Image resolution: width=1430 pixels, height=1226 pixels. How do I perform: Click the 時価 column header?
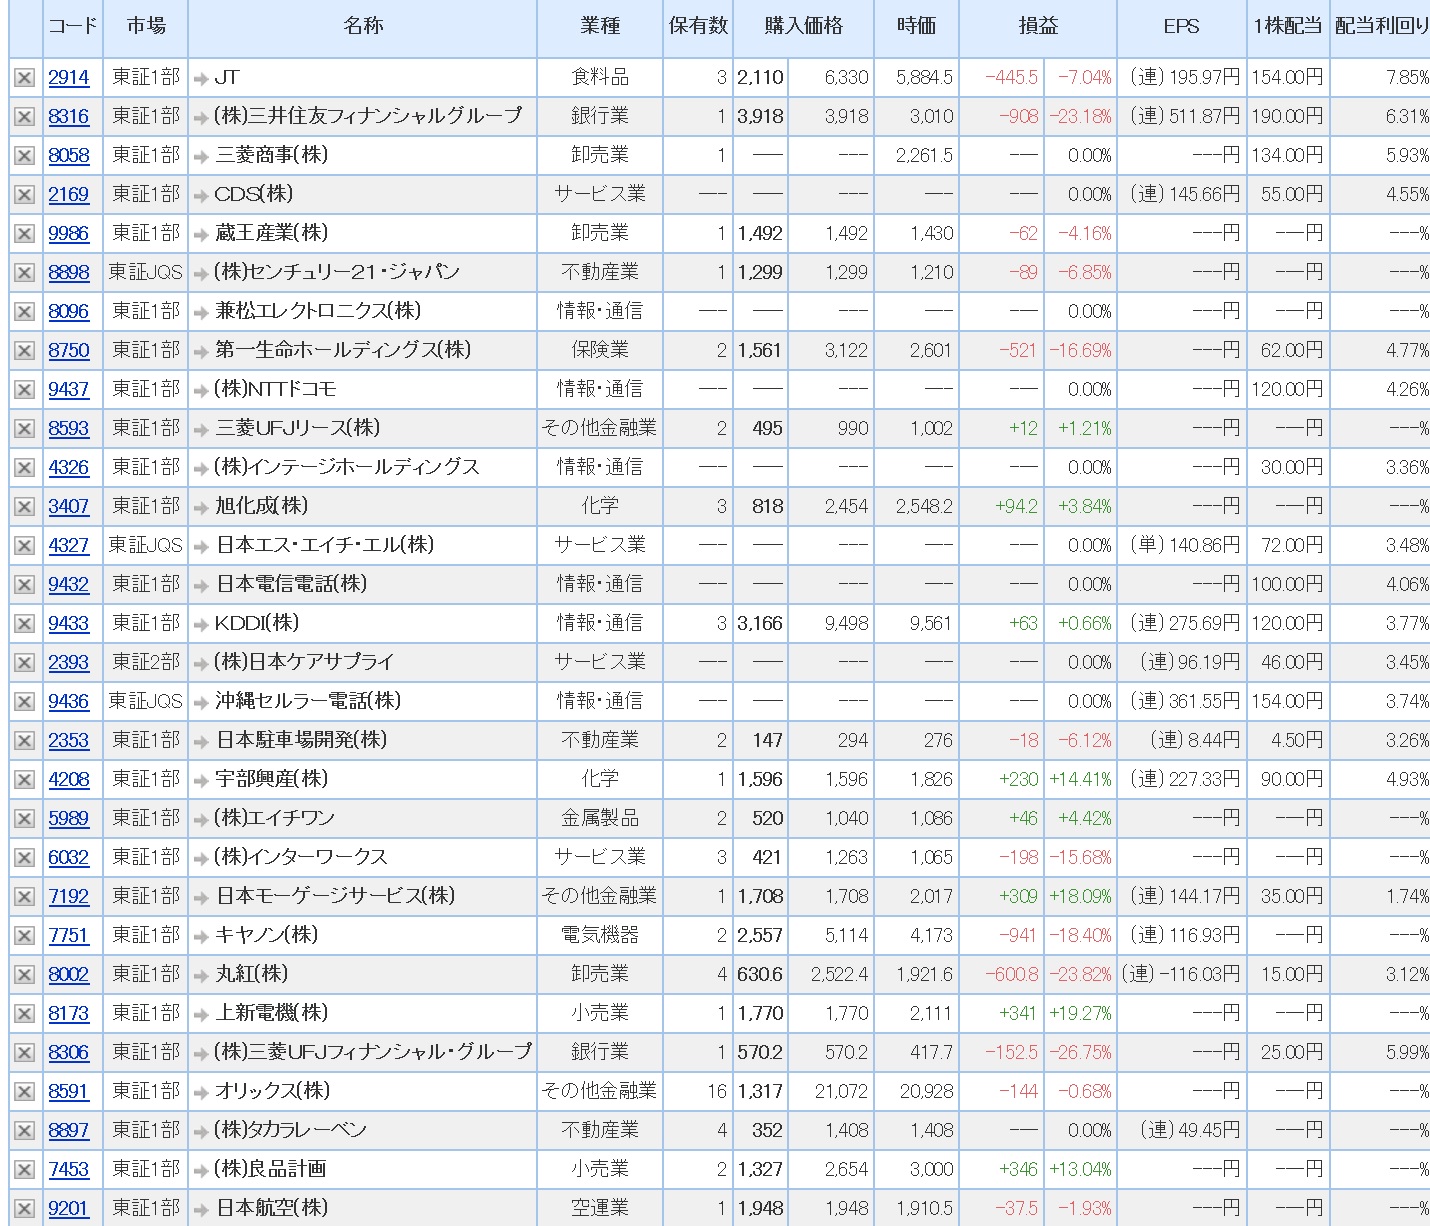tap(916, 26)
